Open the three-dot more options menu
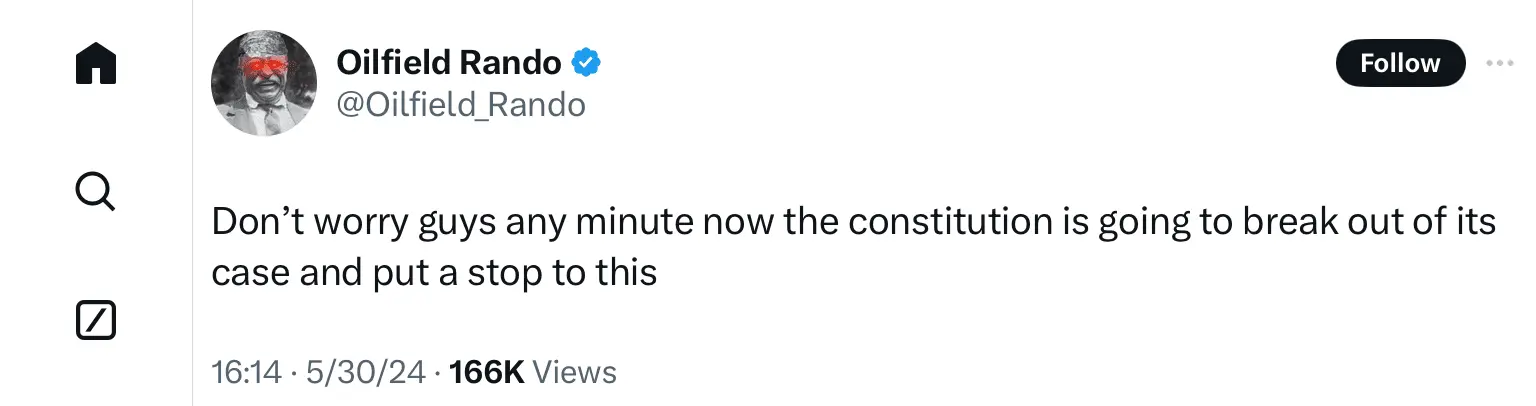This screenshot has height=406, width=1536. pos(1500,63)
